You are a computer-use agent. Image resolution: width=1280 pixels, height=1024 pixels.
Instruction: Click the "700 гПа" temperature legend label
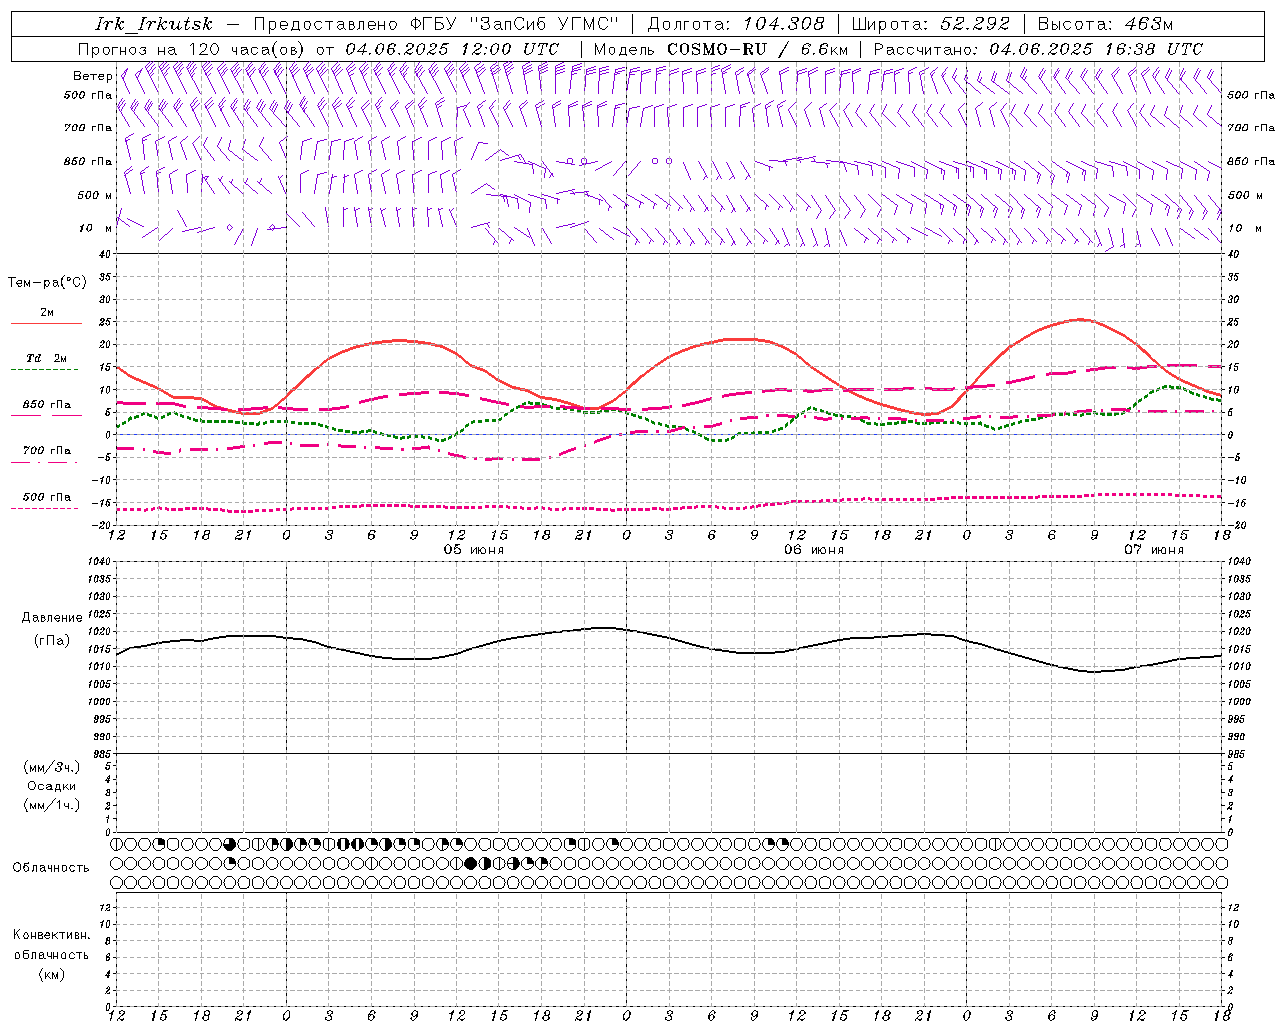pyautogui.click(x=47, y=451)
